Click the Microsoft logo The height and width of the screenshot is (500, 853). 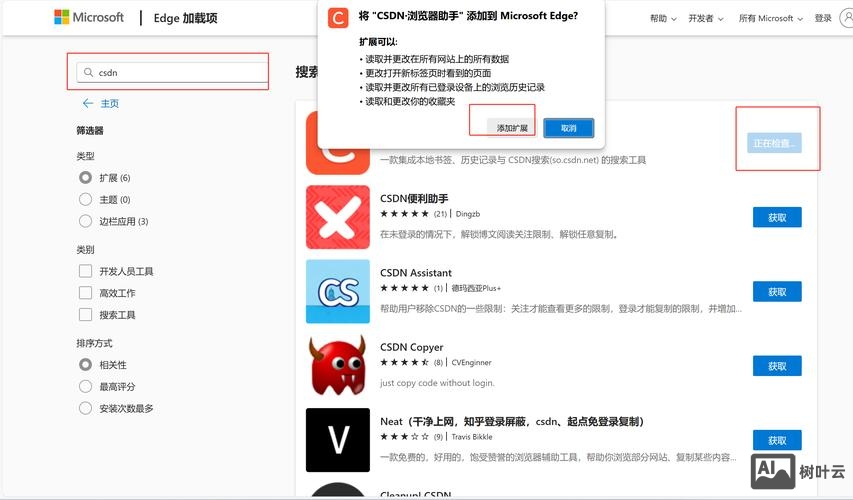click(89, 17)
